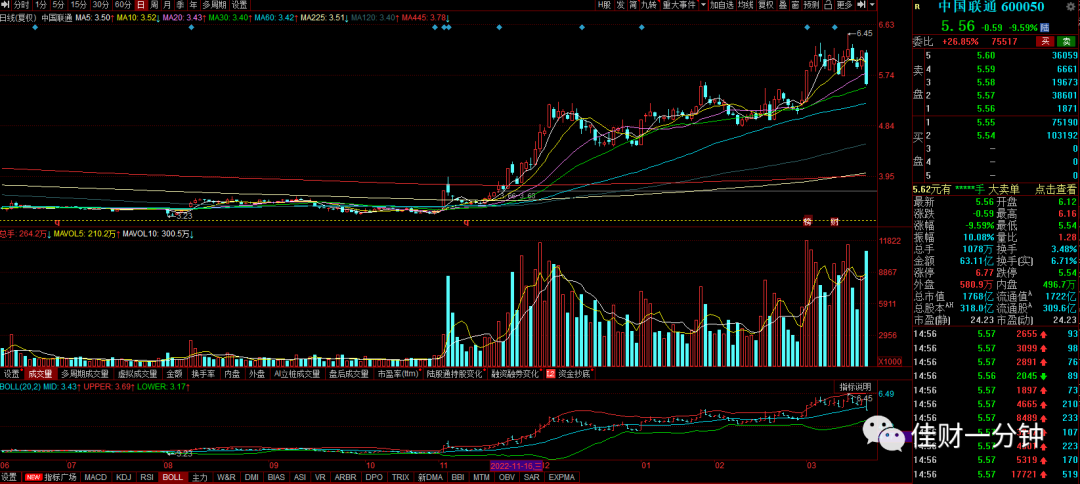Select the 成交量 volume indicator tab
Viewport: 1080px width, 484px height.
[40, 375]
